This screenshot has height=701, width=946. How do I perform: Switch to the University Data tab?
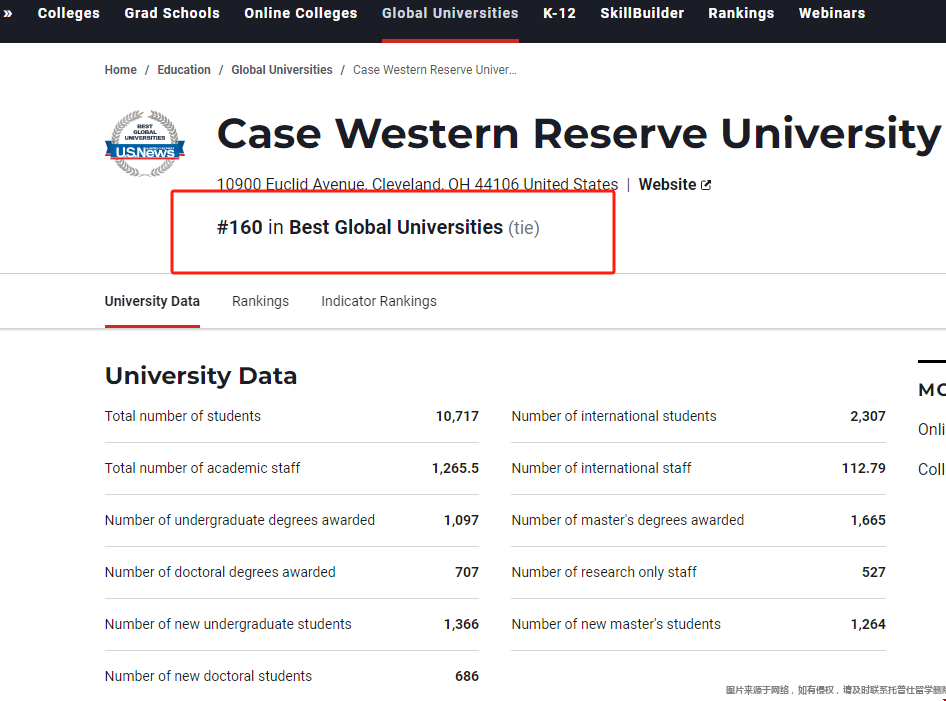click(152, 301)
